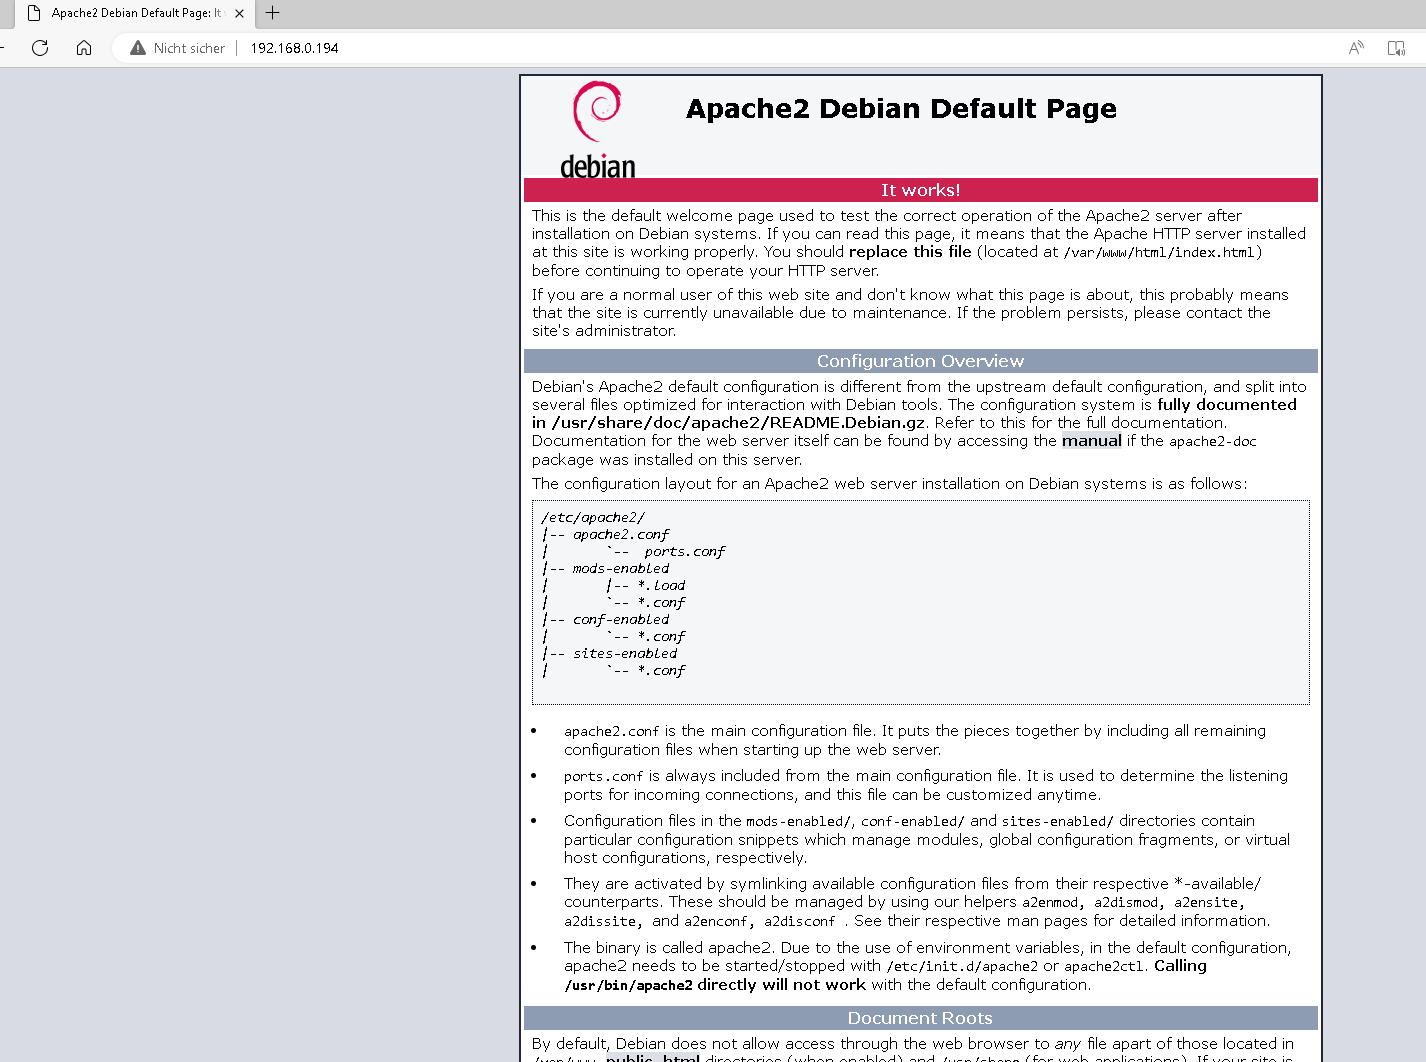Click the 'Document Roots' section header
This screenshot has height=1062, width=1426.
(x=920, y=1018)
